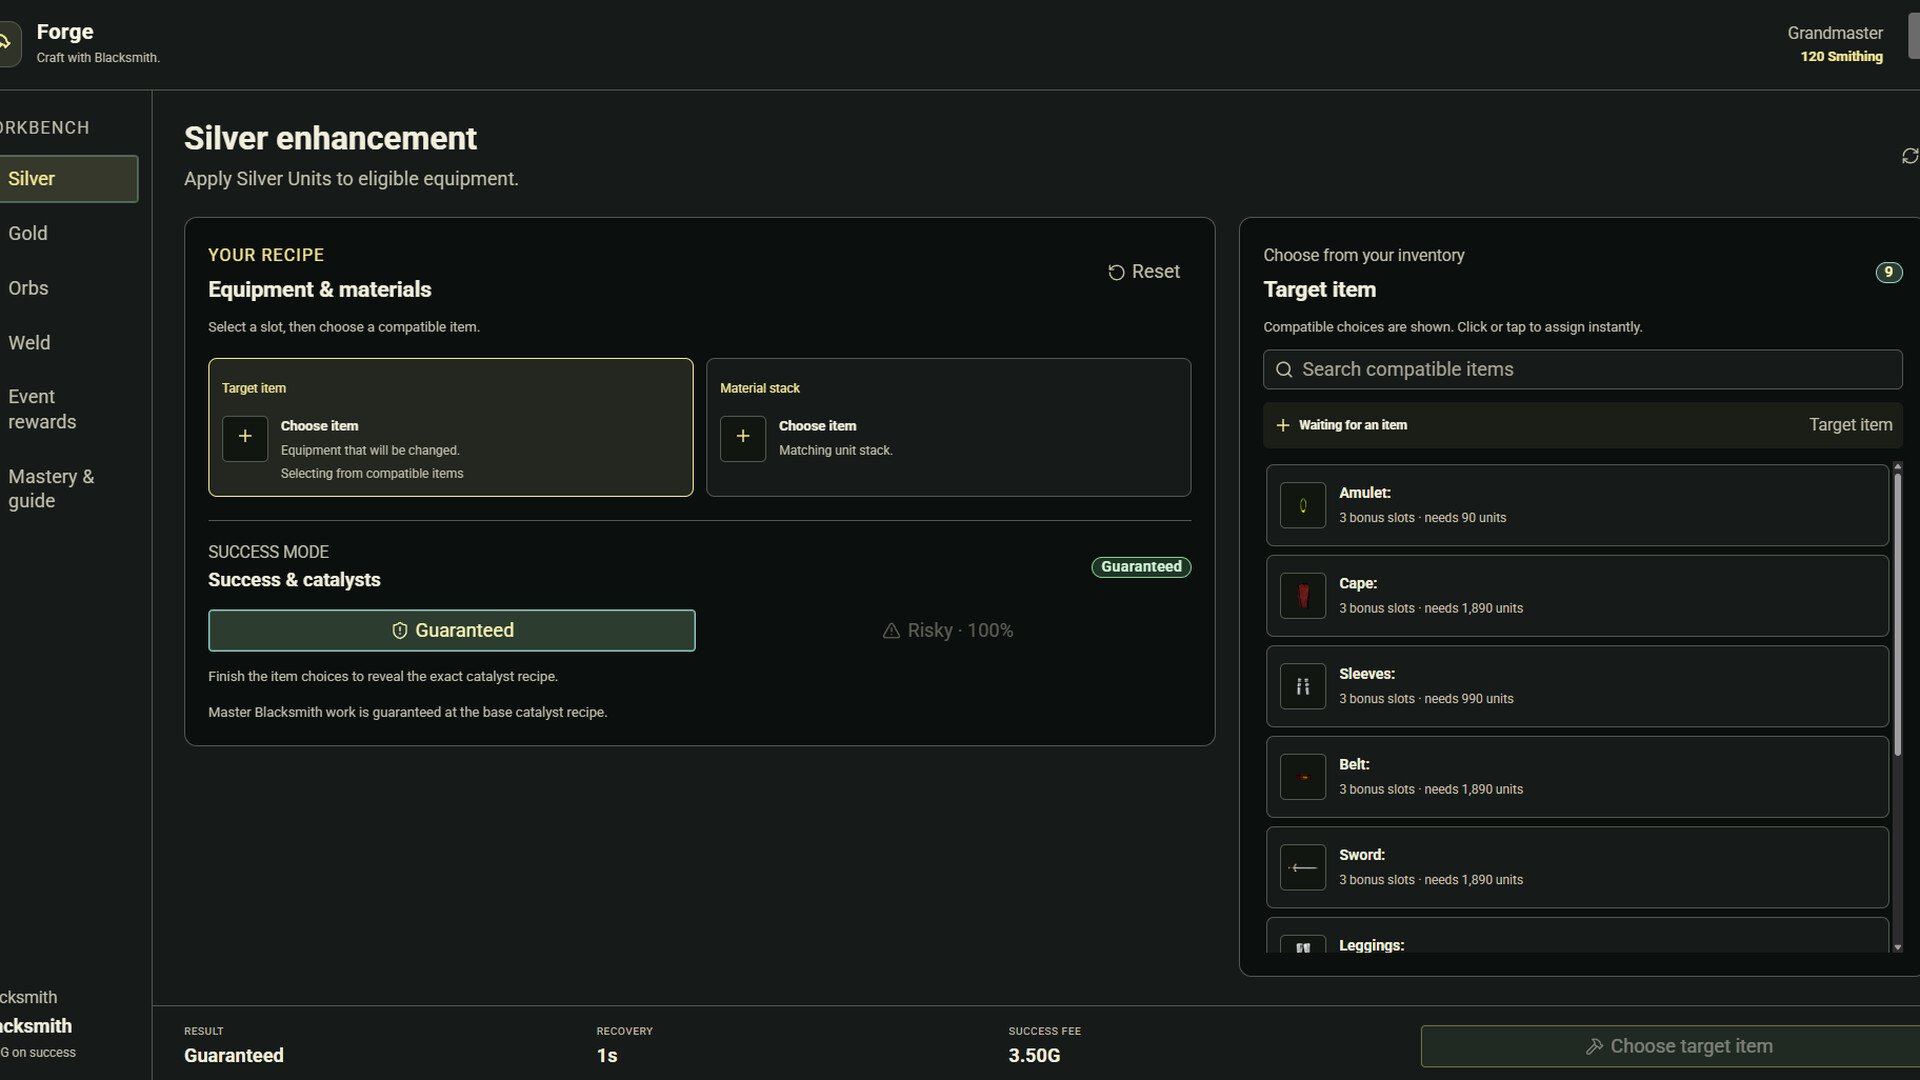The width and height of the screenshot is (1920, 1080).
Task: Click the inventory count badge showing 9
Action: tap(1889, 272)
